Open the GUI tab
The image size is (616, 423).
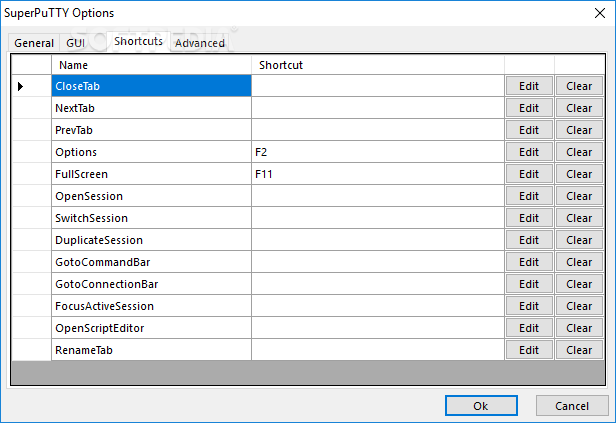point(75,42)
